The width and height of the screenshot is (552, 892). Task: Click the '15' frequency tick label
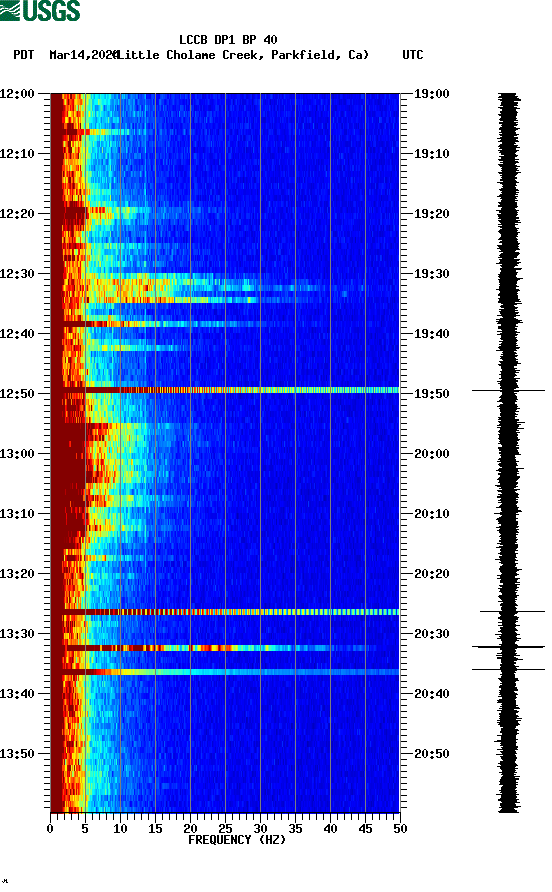pyautogui.click(x=155, y=829)
